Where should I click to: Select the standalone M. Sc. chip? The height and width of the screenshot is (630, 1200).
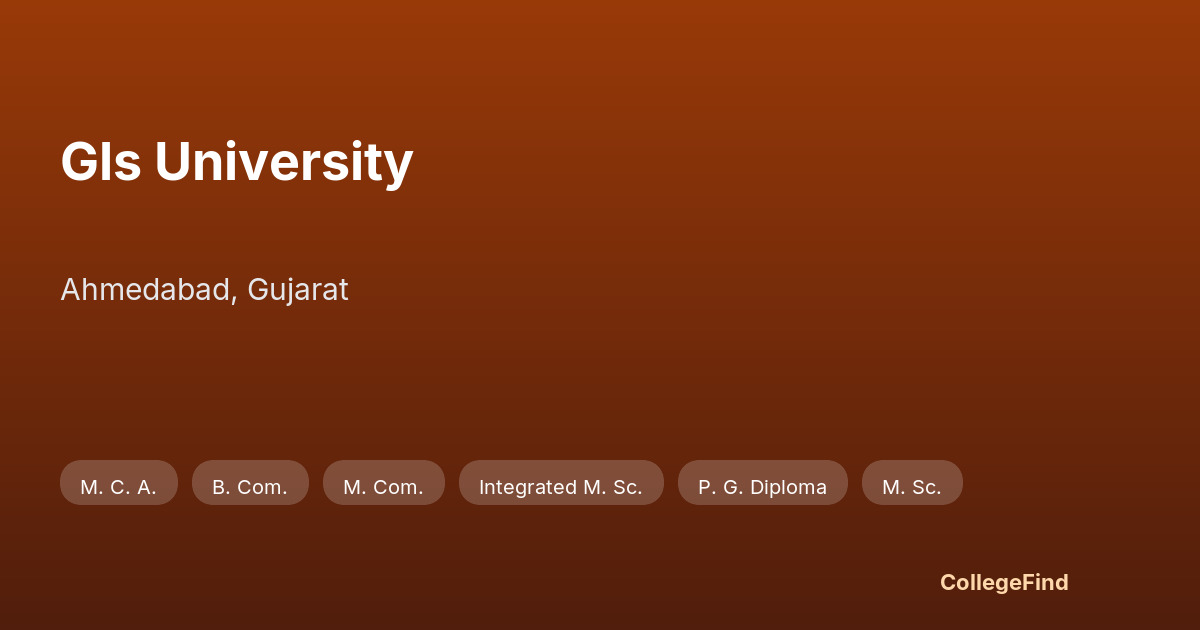(912, 487)
